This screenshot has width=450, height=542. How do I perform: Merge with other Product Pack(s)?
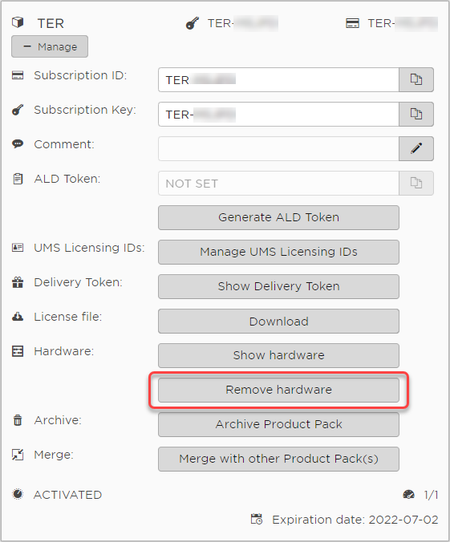[279, 459]
